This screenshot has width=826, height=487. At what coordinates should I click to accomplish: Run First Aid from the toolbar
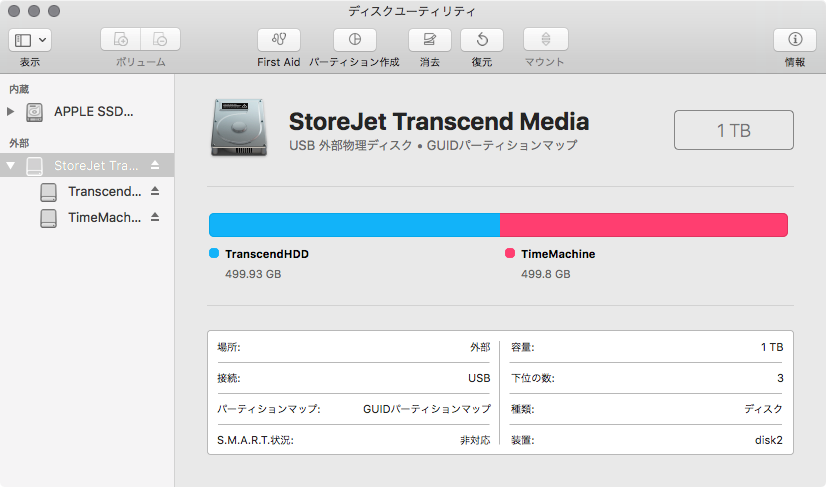click(x=279, y=40)
